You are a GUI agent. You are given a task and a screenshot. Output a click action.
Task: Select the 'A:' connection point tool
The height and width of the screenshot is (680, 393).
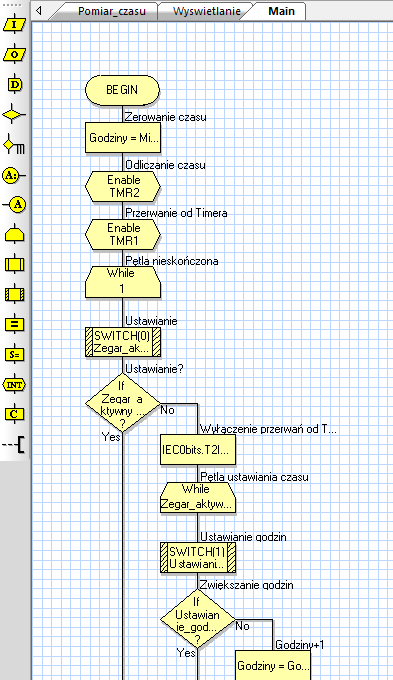point(14,175)
